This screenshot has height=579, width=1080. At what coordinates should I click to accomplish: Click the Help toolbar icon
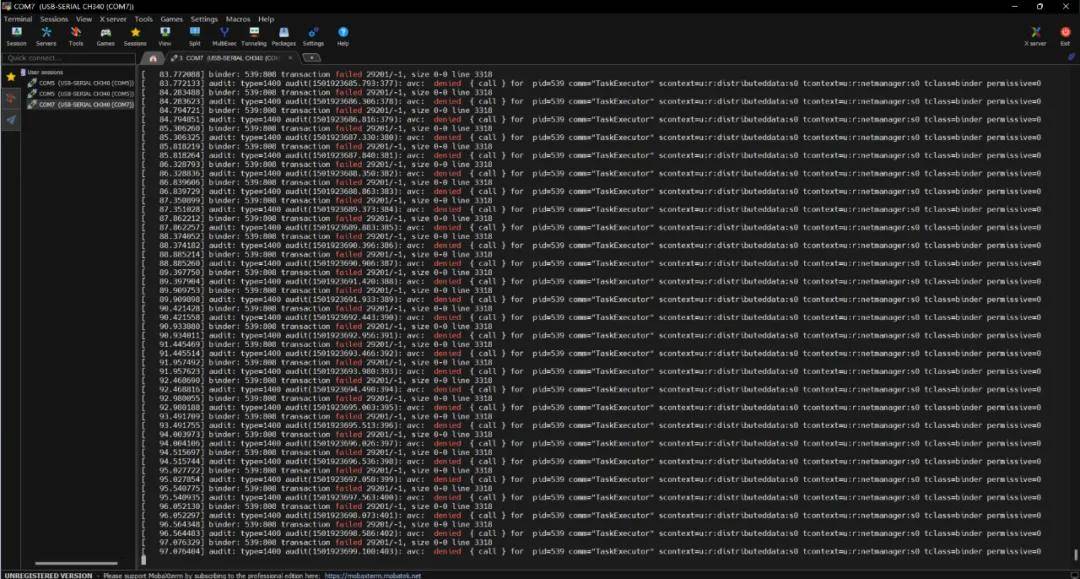(343, 36)
